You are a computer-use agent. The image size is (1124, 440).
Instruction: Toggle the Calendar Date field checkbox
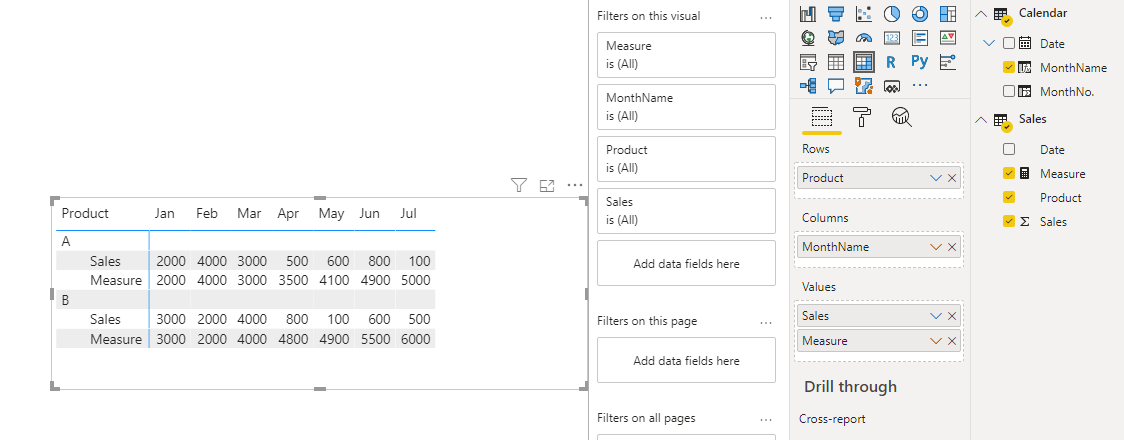1009,43
